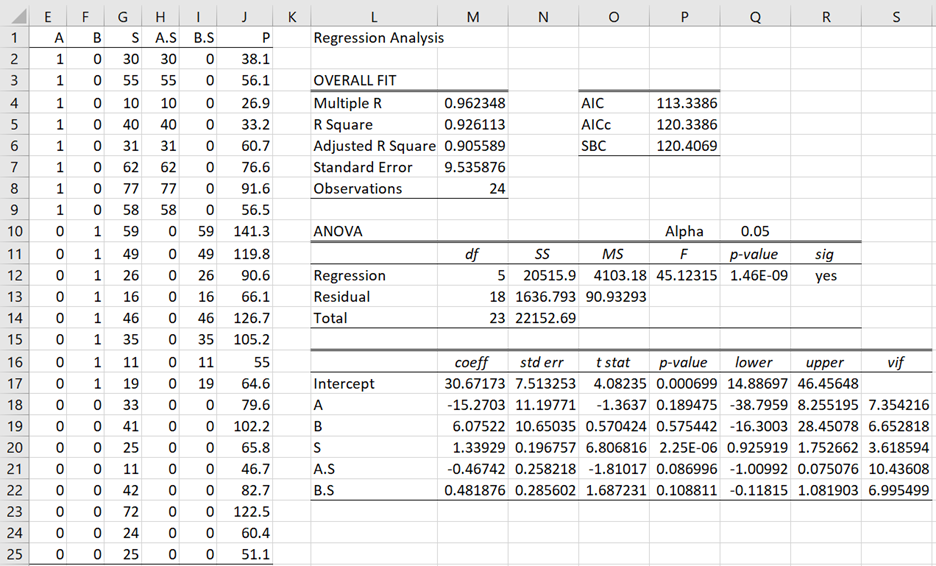Viewport: 936px width, 566px height.
Task: Click the 'Intercept' label cell
Action: point(374,383)
